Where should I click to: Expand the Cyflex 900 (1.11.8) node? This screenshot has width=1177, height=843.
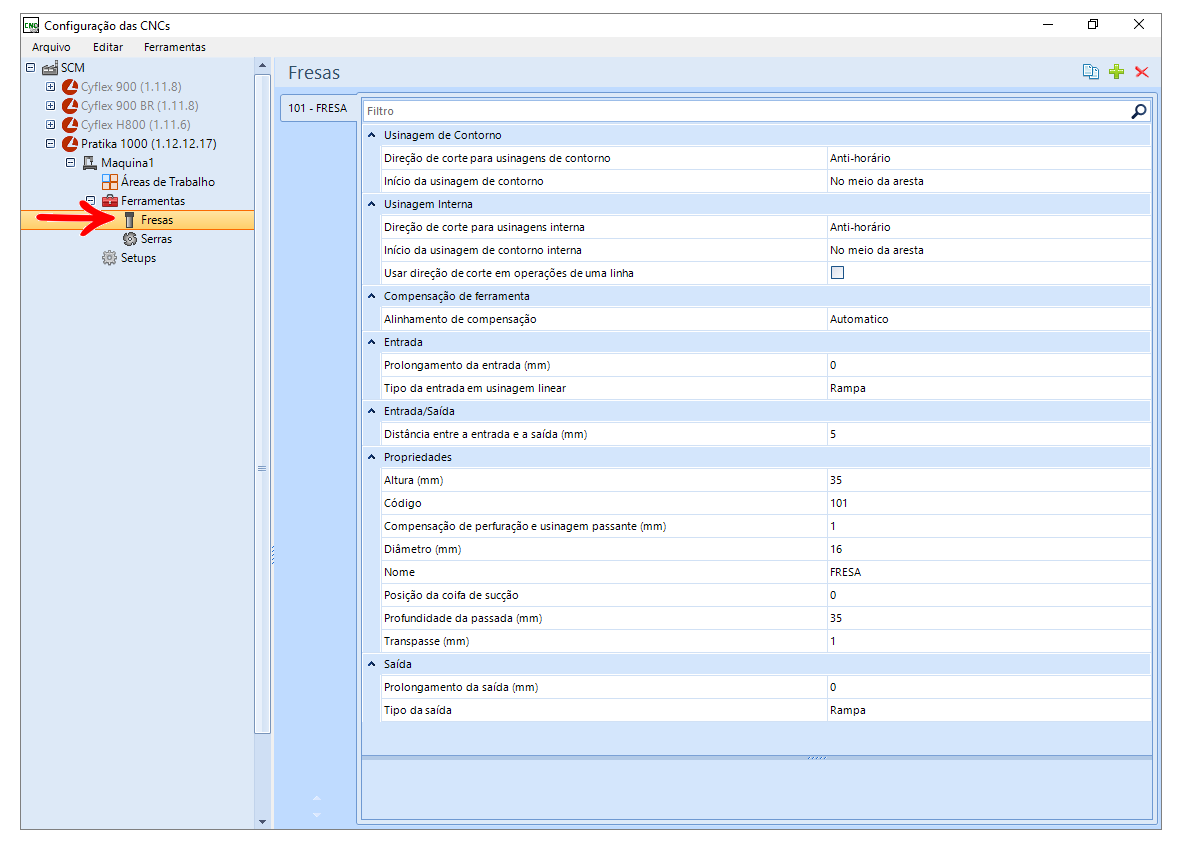pos(50,86)
